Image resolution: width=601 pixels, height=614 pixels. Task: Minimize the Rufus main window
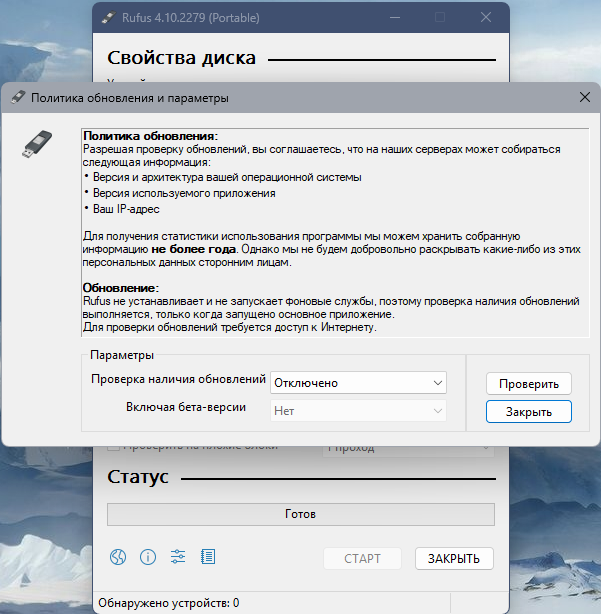[395, 18]
